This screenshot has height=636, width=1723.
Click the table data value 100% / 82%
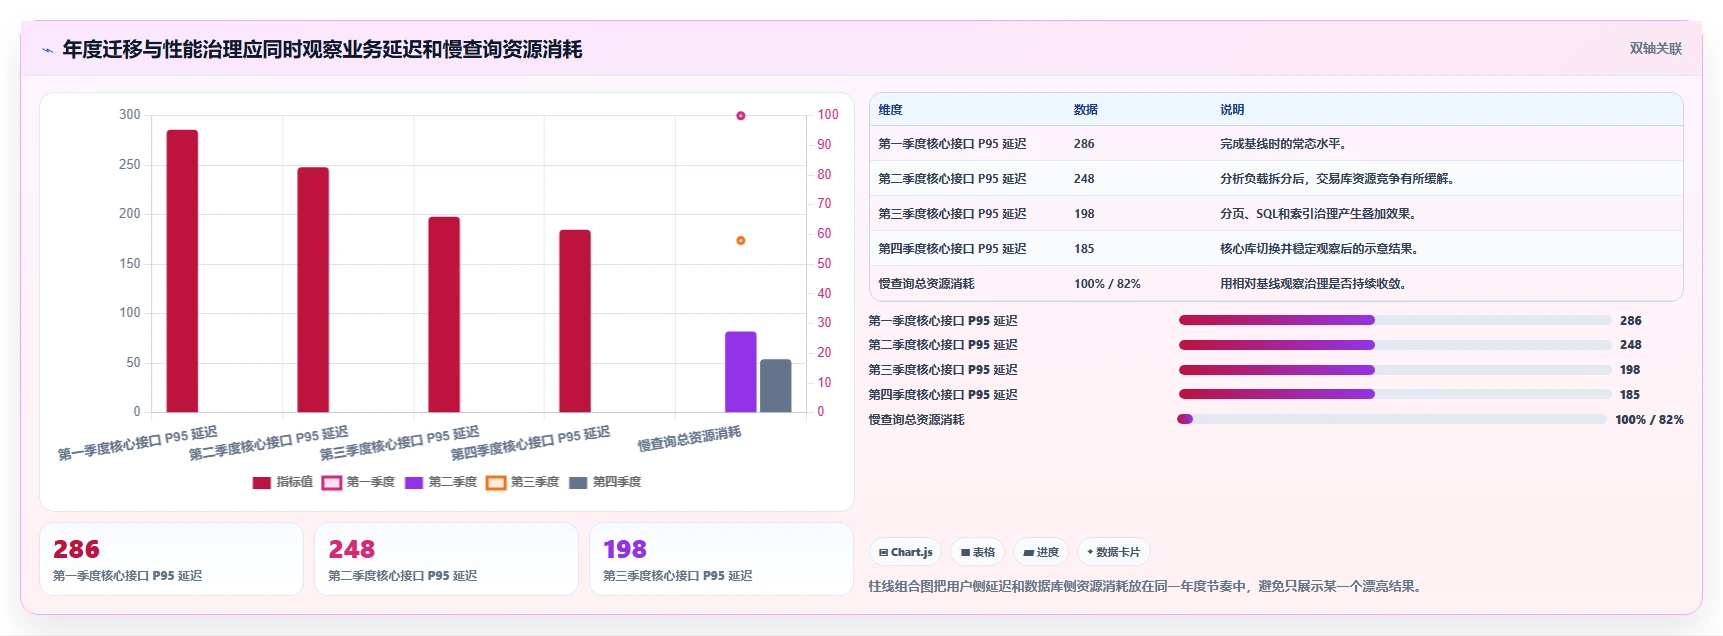tap(1107, 284)
